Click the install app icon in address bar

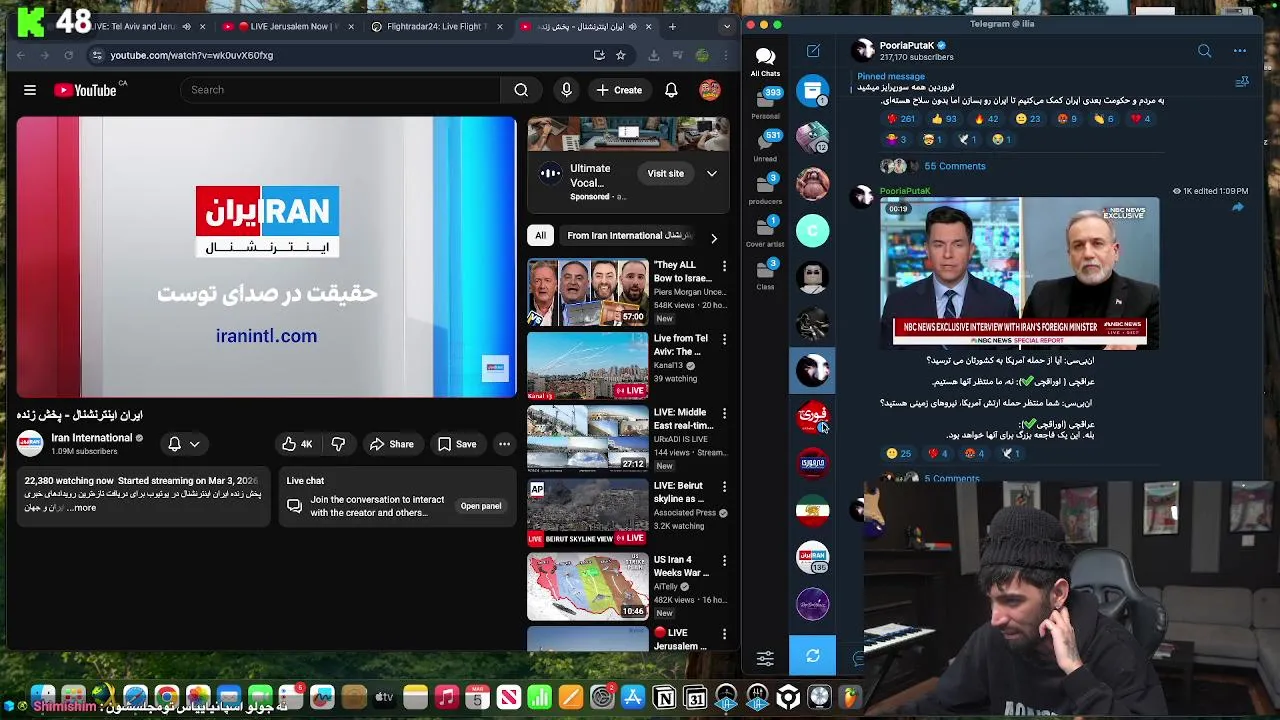(x=599, y=55)
